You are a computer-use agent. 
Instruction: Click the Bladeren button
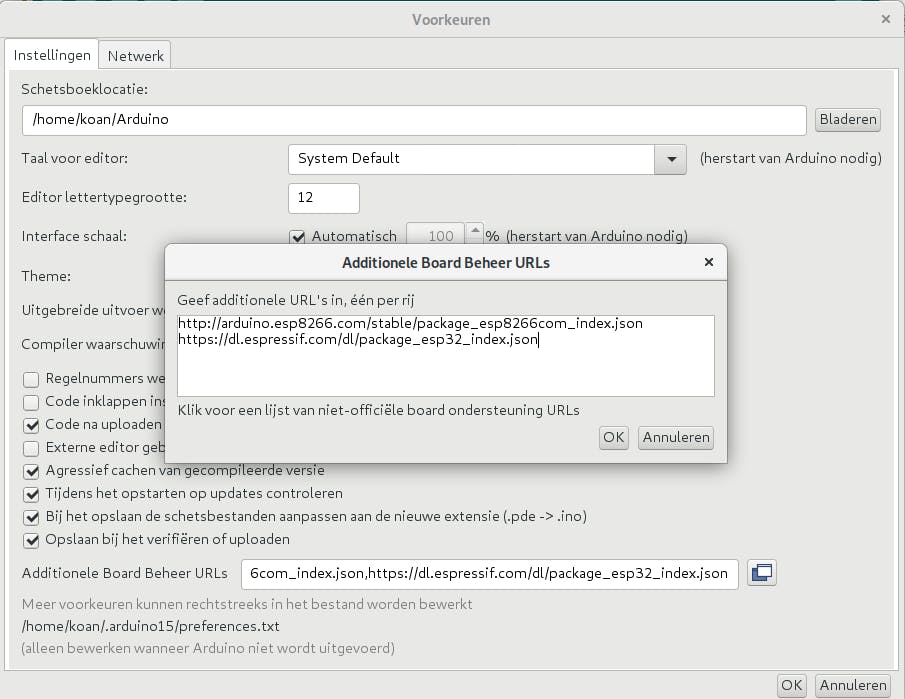(x=848, y=120)
